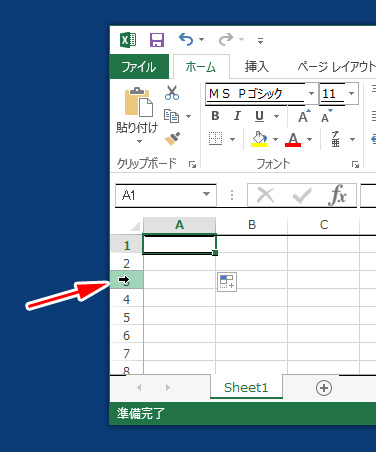This screenshot has width=376, height=452.
Task: Click the 準備完了 status text
Action: 141,413
